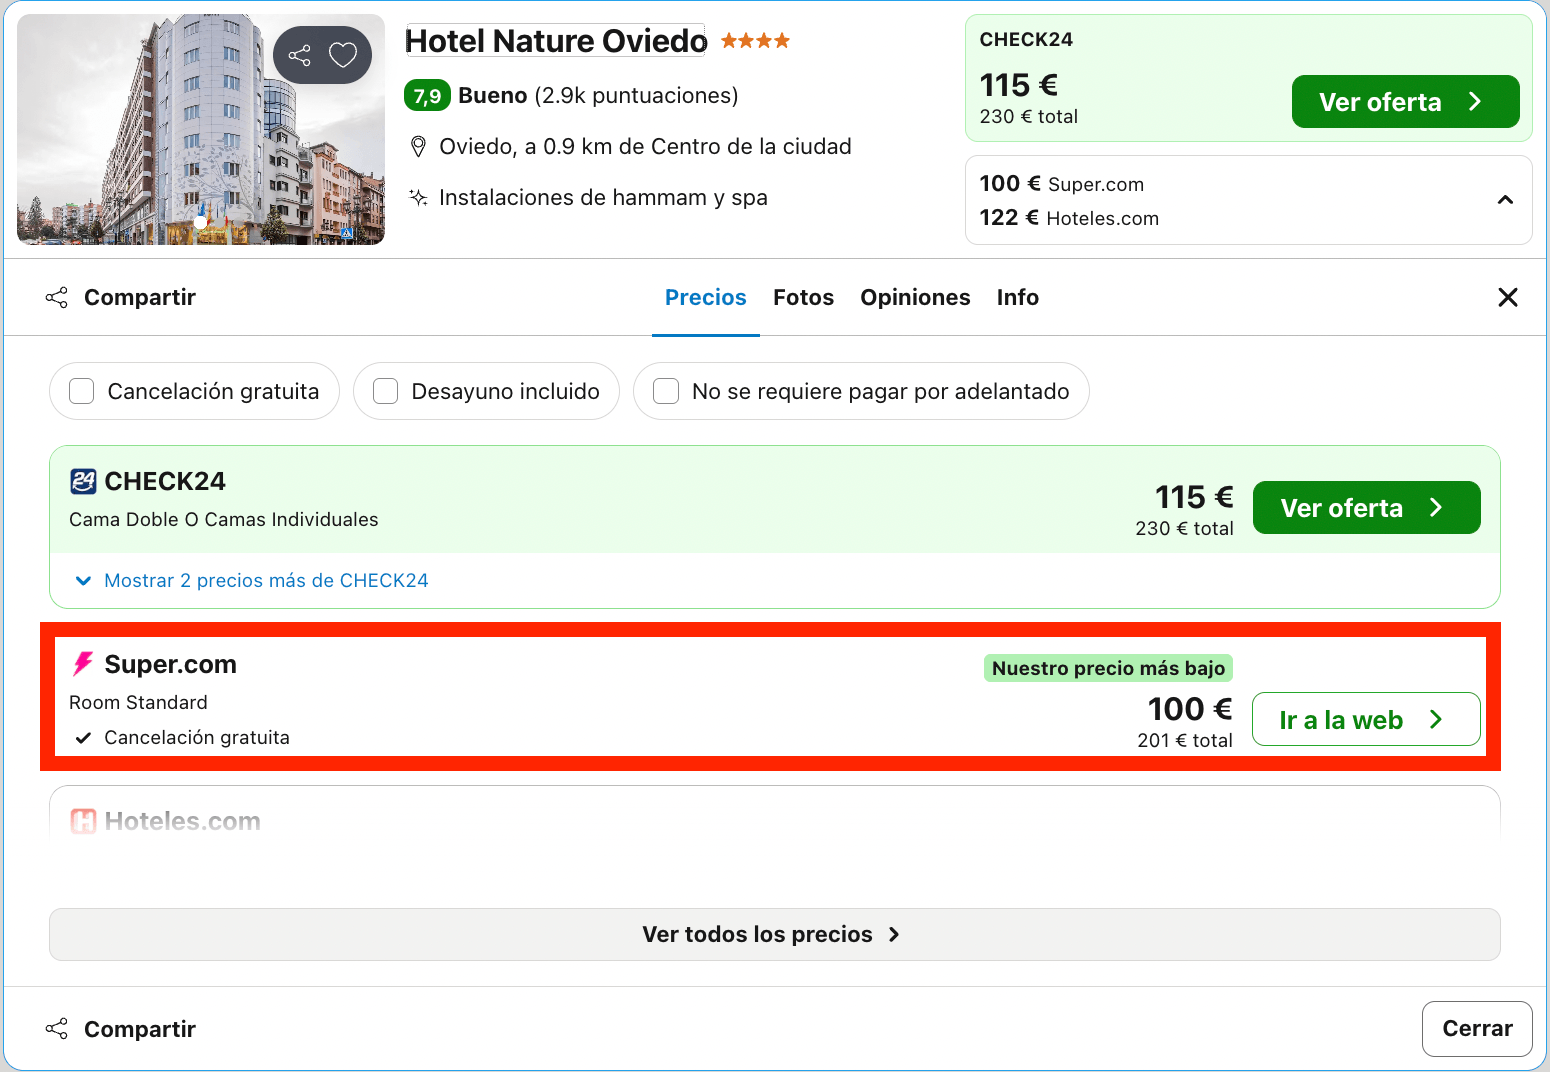Click the checkmark next to Cancelación gratuita under Super.com

pyautogui.click(x=84, y=738)
